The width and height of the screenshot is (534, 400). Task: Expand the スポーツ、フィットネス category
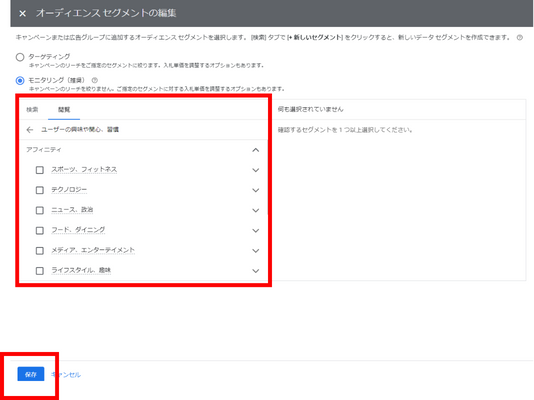[x=256, y=170]
